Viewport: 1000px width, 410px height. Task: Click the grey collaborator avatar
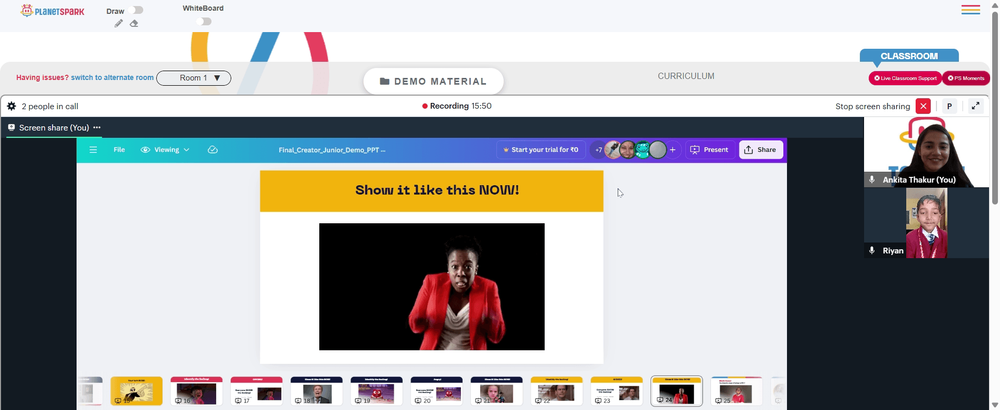[x=658, y=150]
